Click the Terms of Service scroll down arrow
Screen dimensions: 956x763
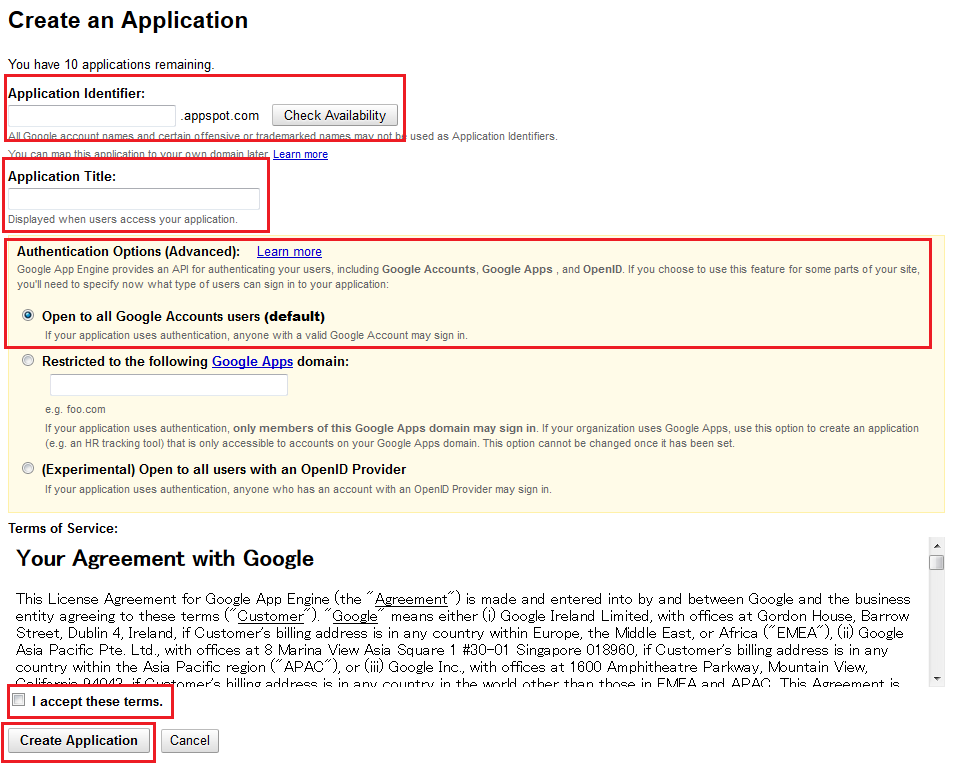pos(936,679)
